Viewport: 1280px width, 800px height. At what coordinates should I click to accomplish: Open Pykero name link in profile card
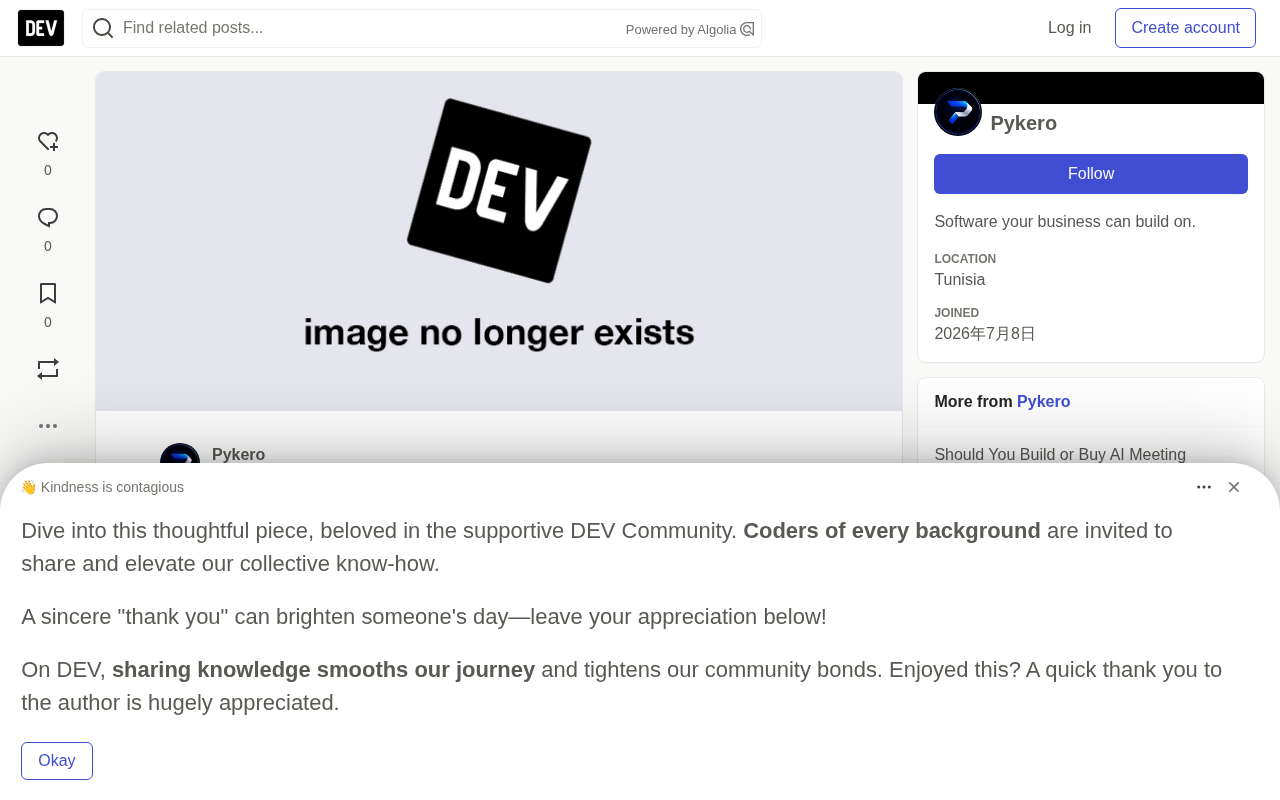[x=1023, y=123]
